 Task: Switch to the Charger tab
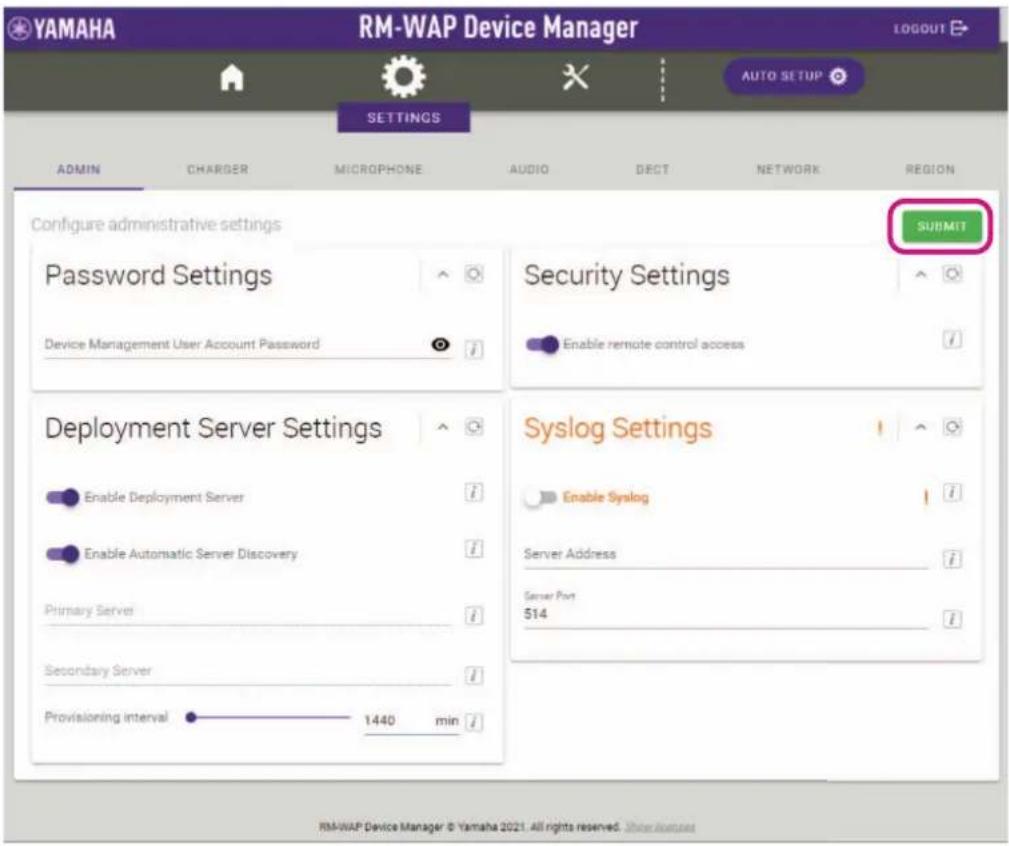tap(218, 169)
